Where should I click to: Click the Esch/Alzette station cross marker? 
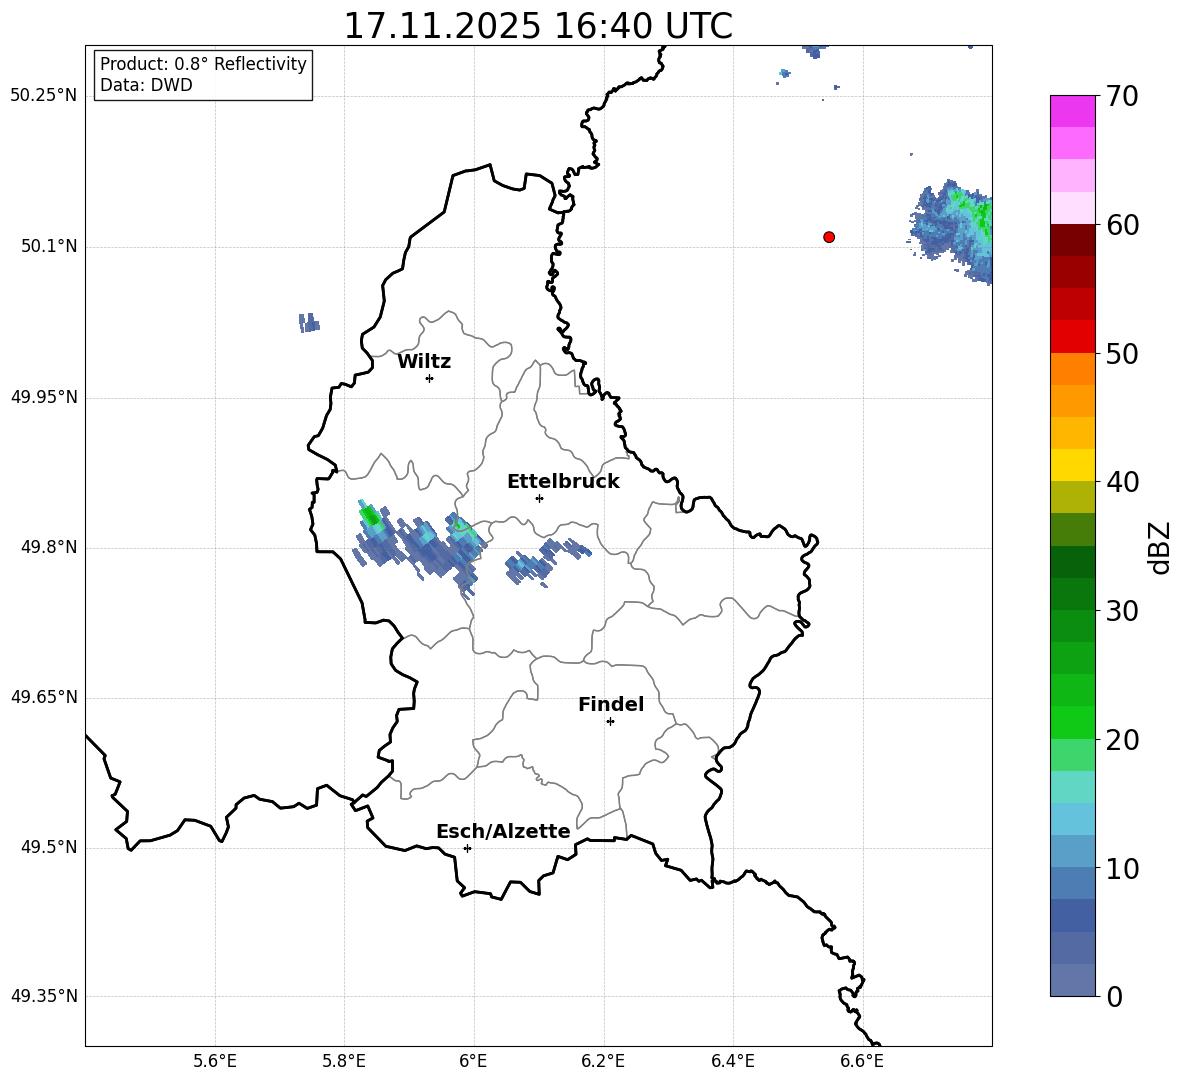[467, 848]
